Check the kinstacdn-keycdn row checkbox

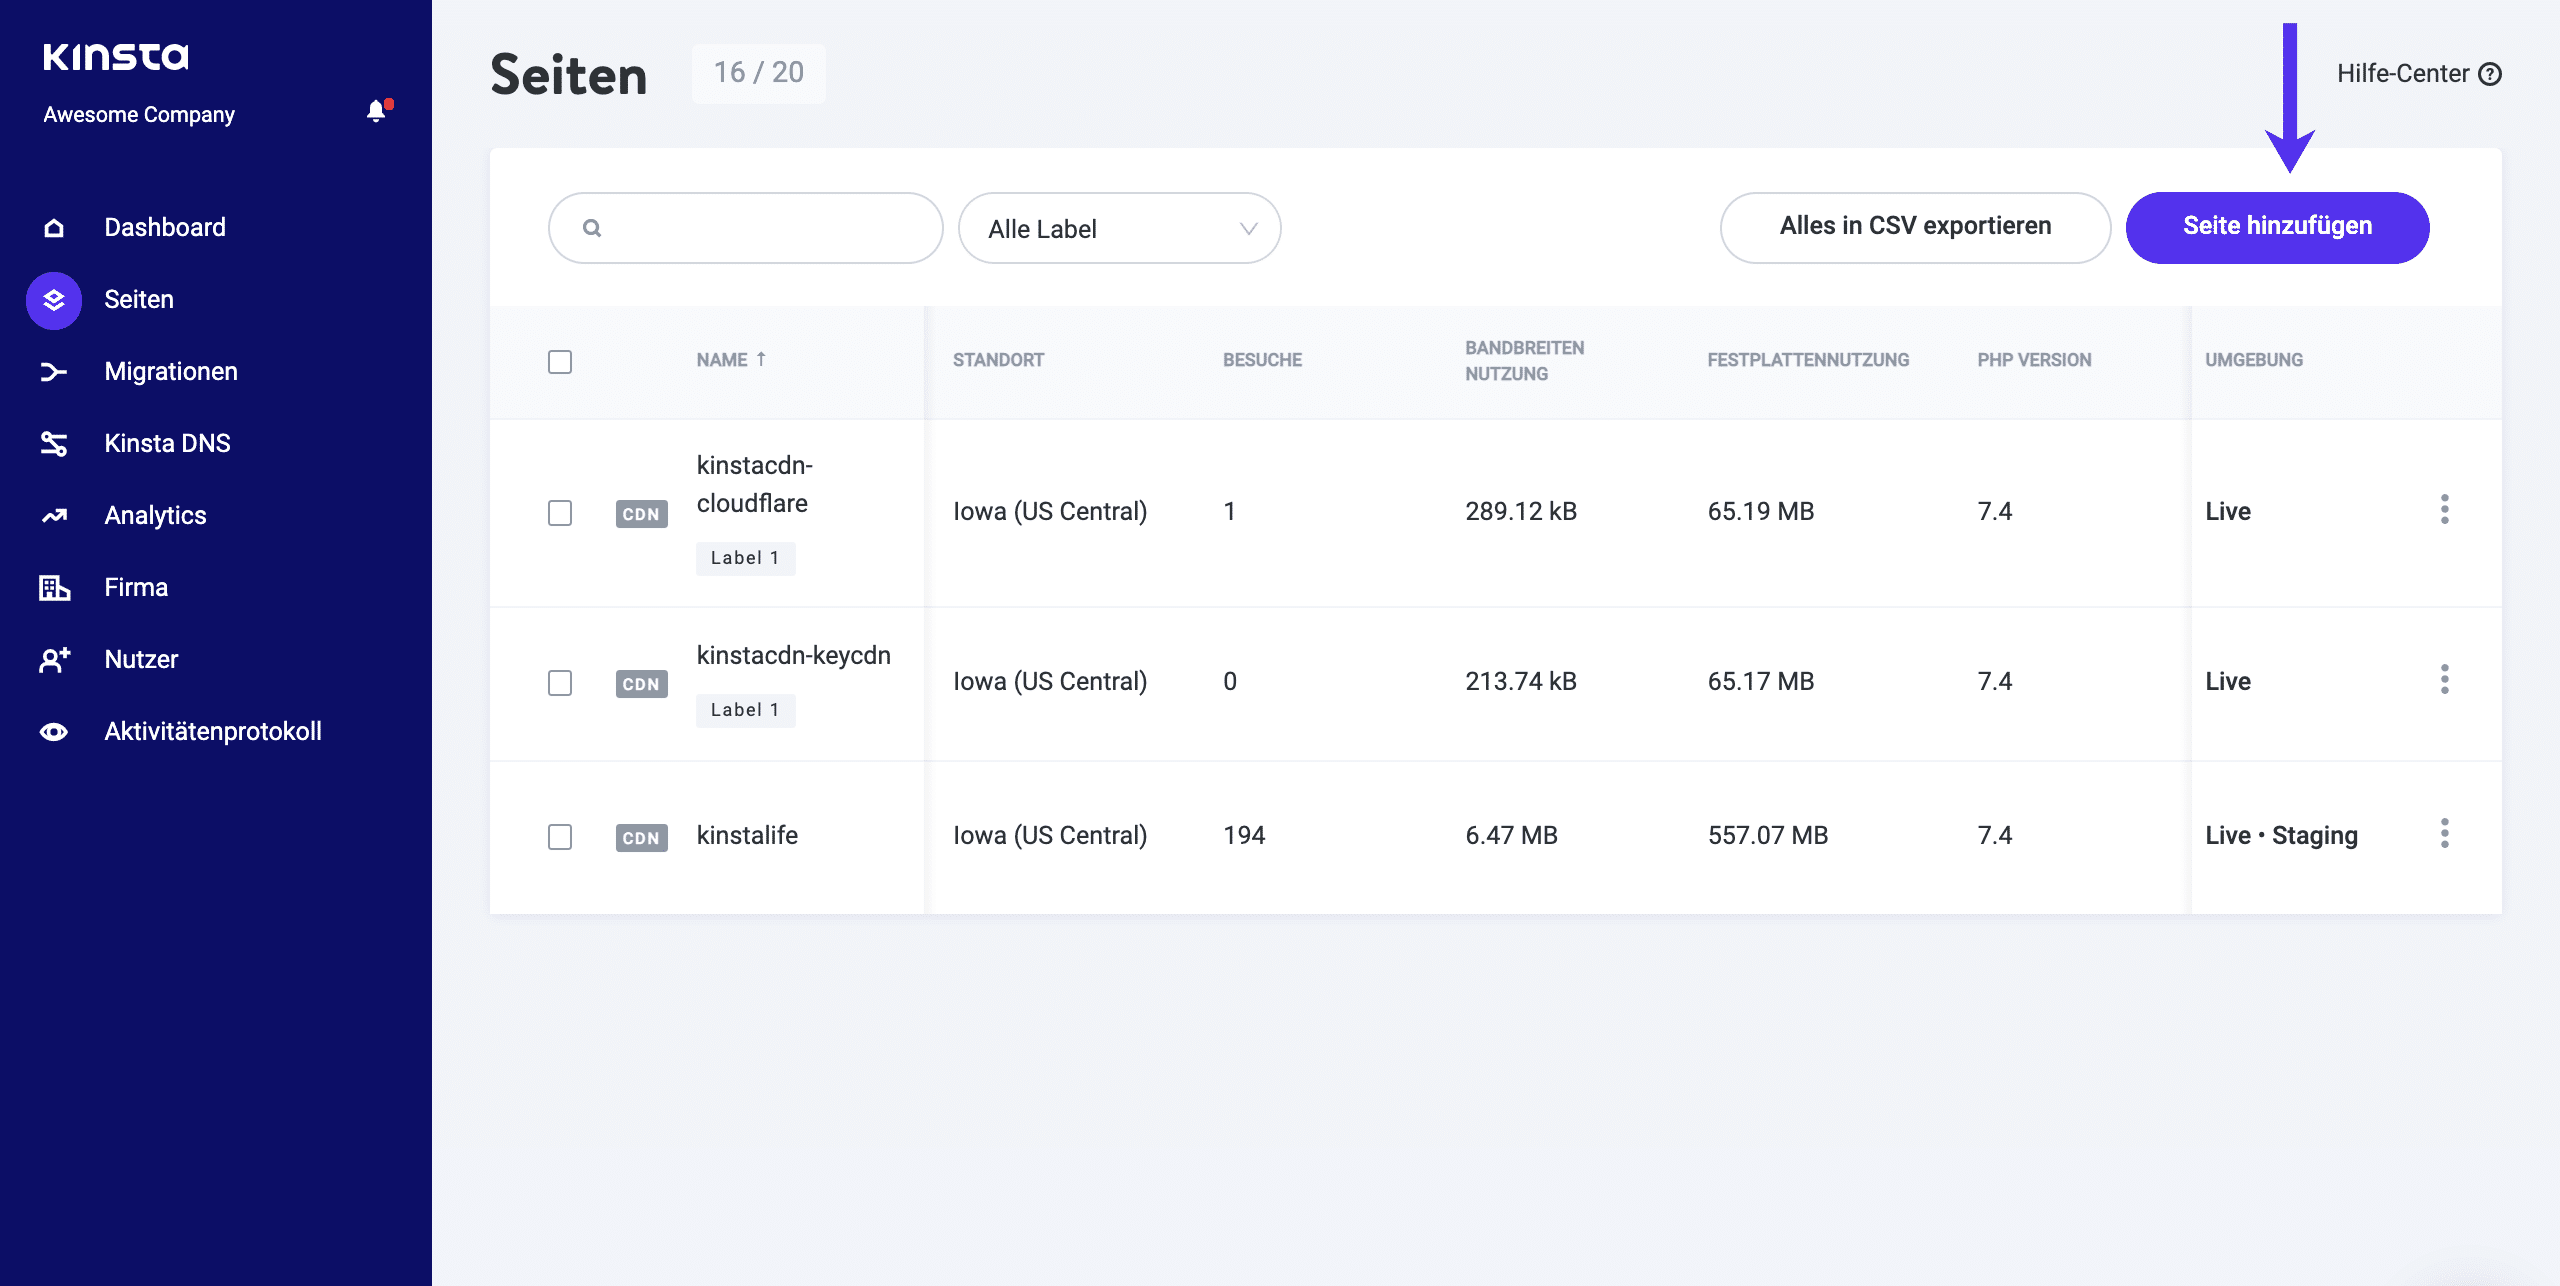(560, 683)
